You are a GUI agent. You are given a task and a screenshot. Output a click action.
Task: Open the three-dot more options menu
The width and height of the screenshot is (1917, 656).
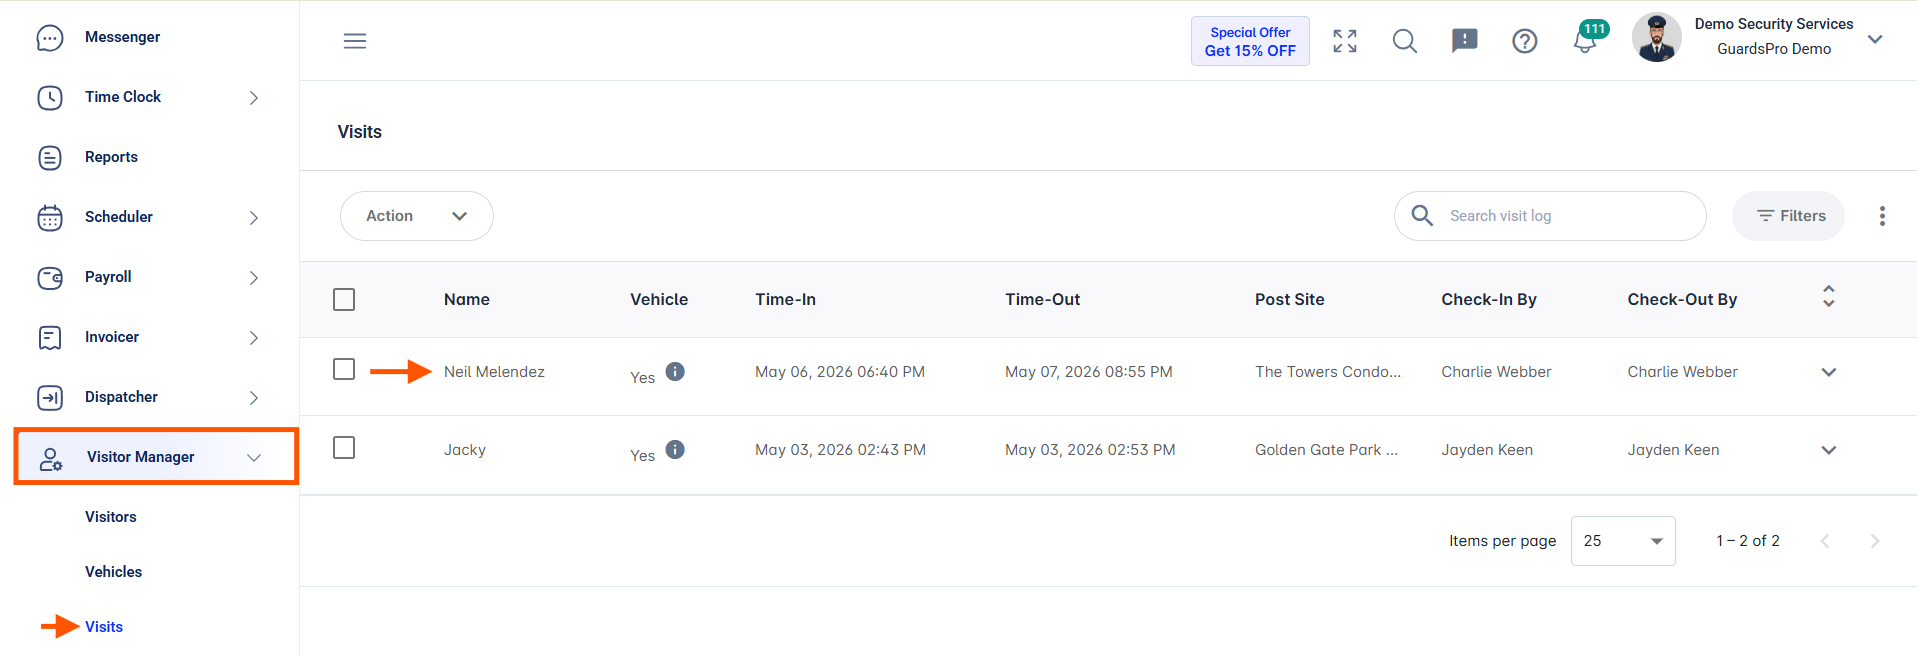[1882, 216]
